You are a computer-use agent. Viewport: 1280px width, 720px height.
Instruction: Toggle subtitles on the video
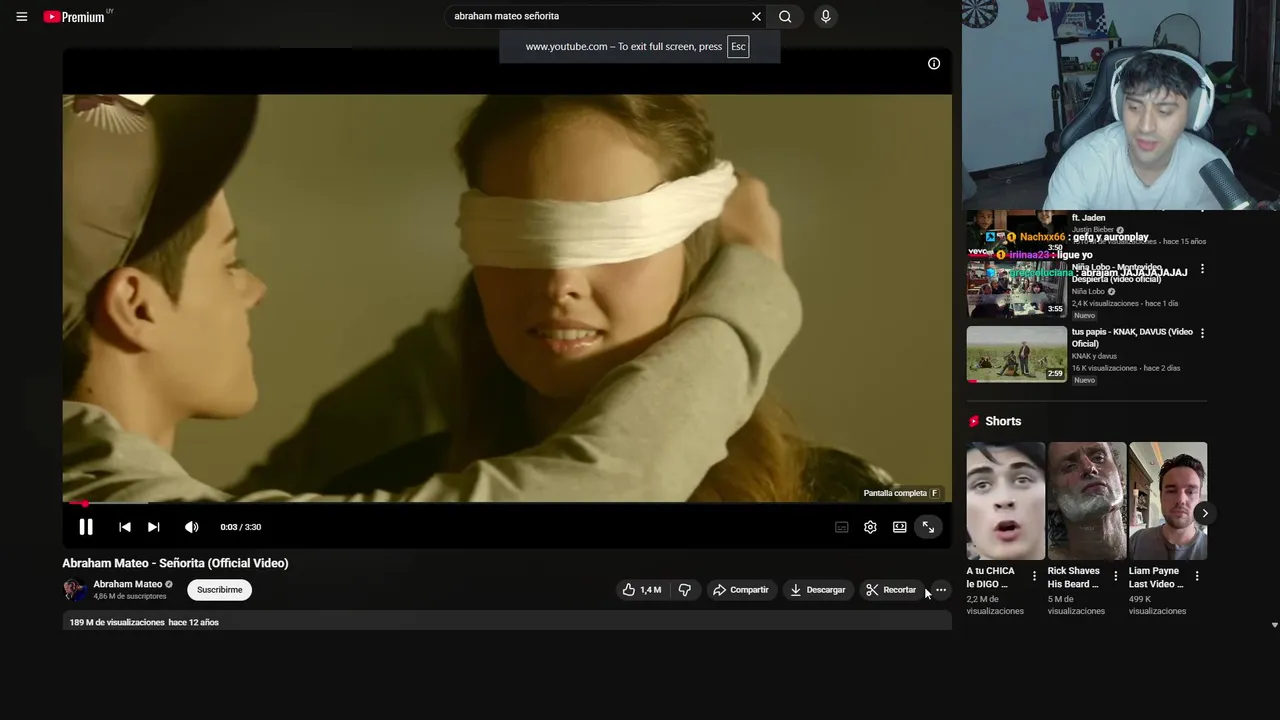click(842, 527)
